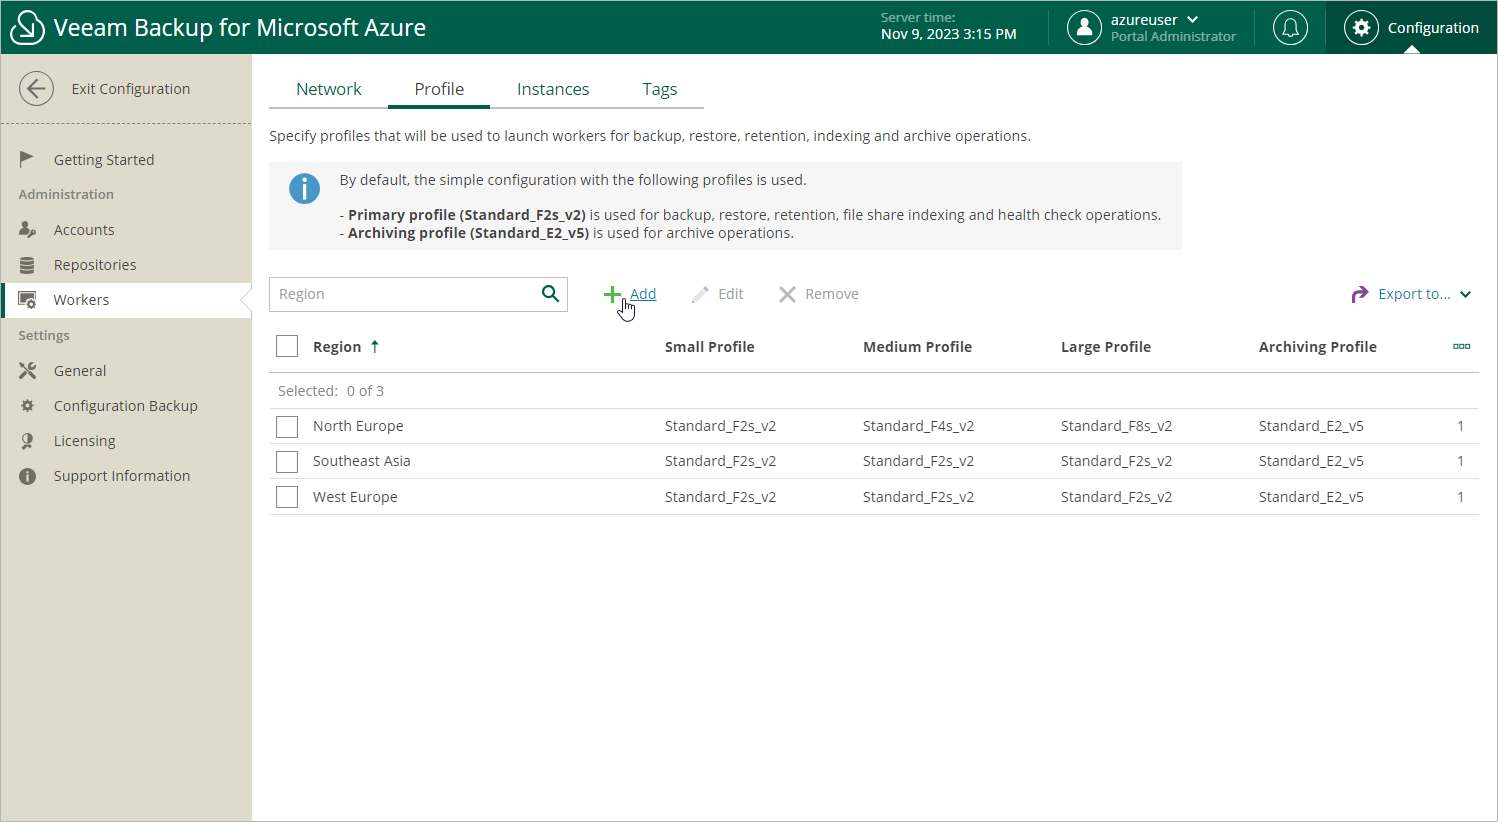
Task: Select the North Europe region text
Action: [x=358, y=426]
